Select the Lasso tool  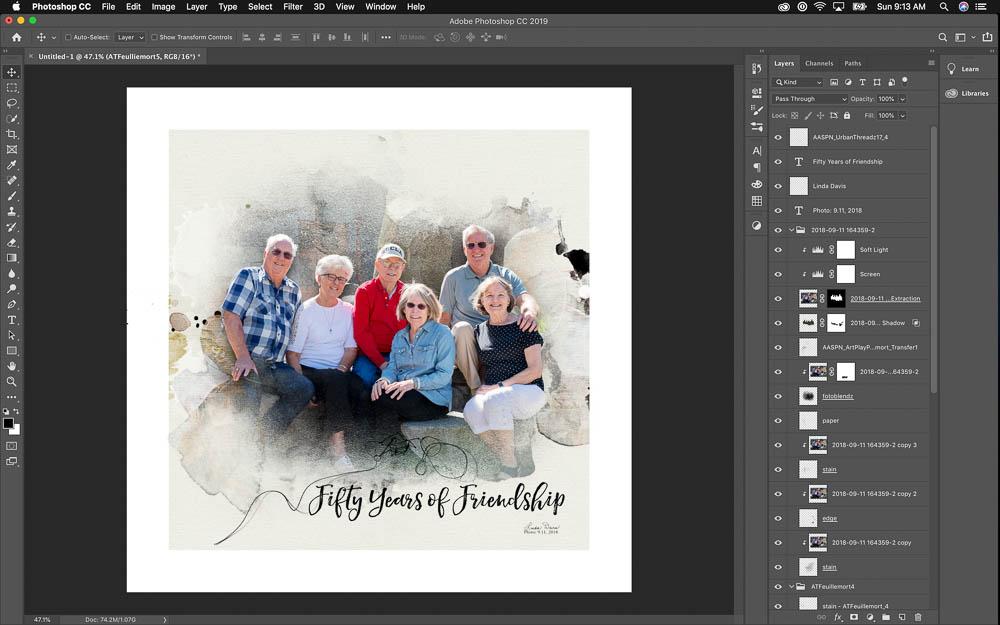point(11,103)
